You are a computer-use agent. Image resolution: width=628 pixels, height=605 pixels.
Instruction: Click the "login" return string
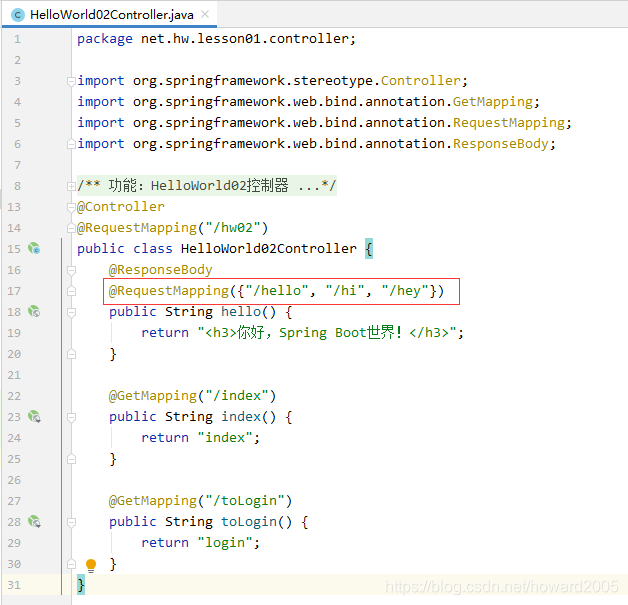225,543
